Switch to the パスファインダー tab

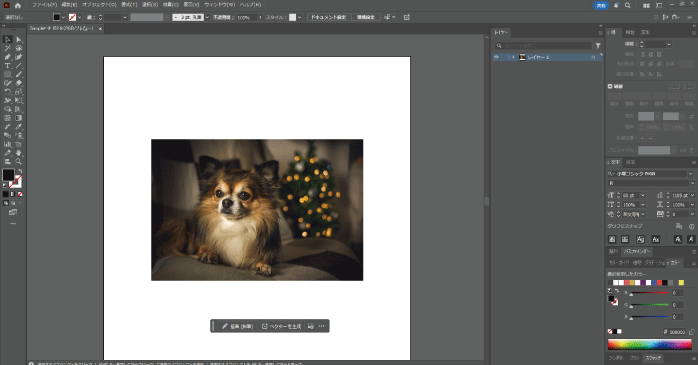tap(637, 251)
